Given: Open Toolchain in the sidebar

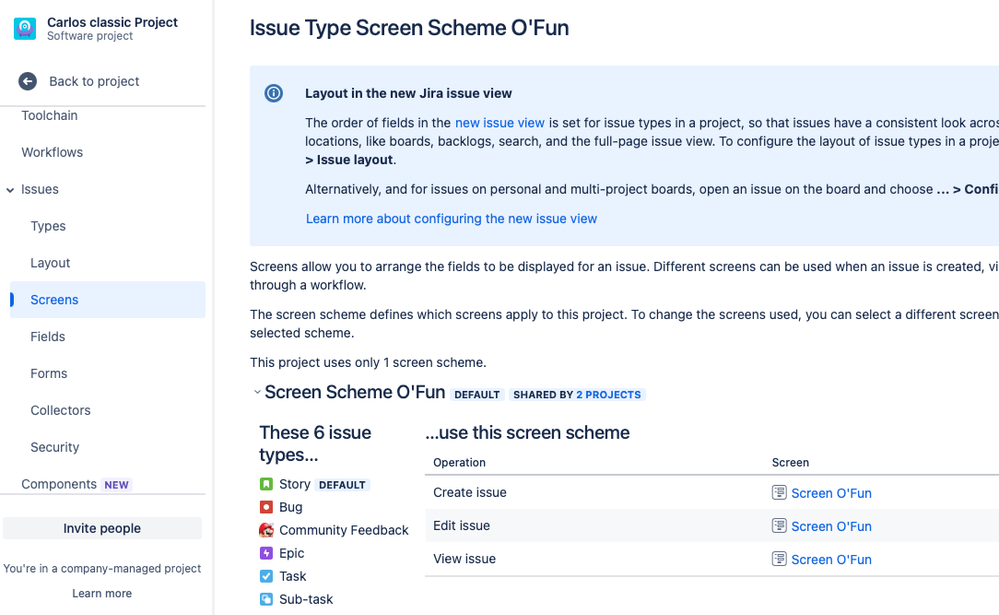Looking at the screenshot, I should coord(50,115).
